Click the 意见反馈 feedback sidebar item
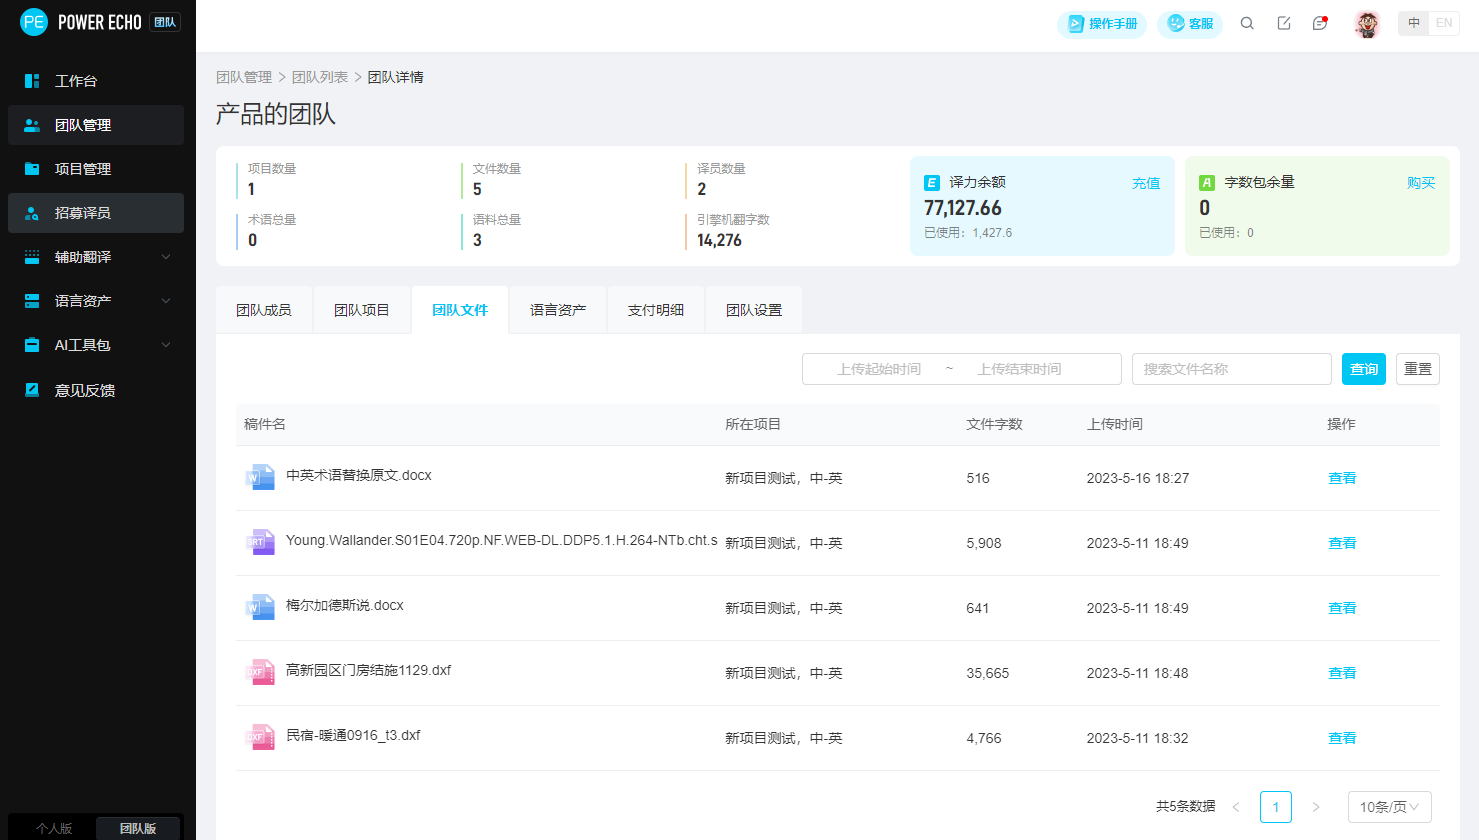1479x840 pixels. (x=84, y=390)
